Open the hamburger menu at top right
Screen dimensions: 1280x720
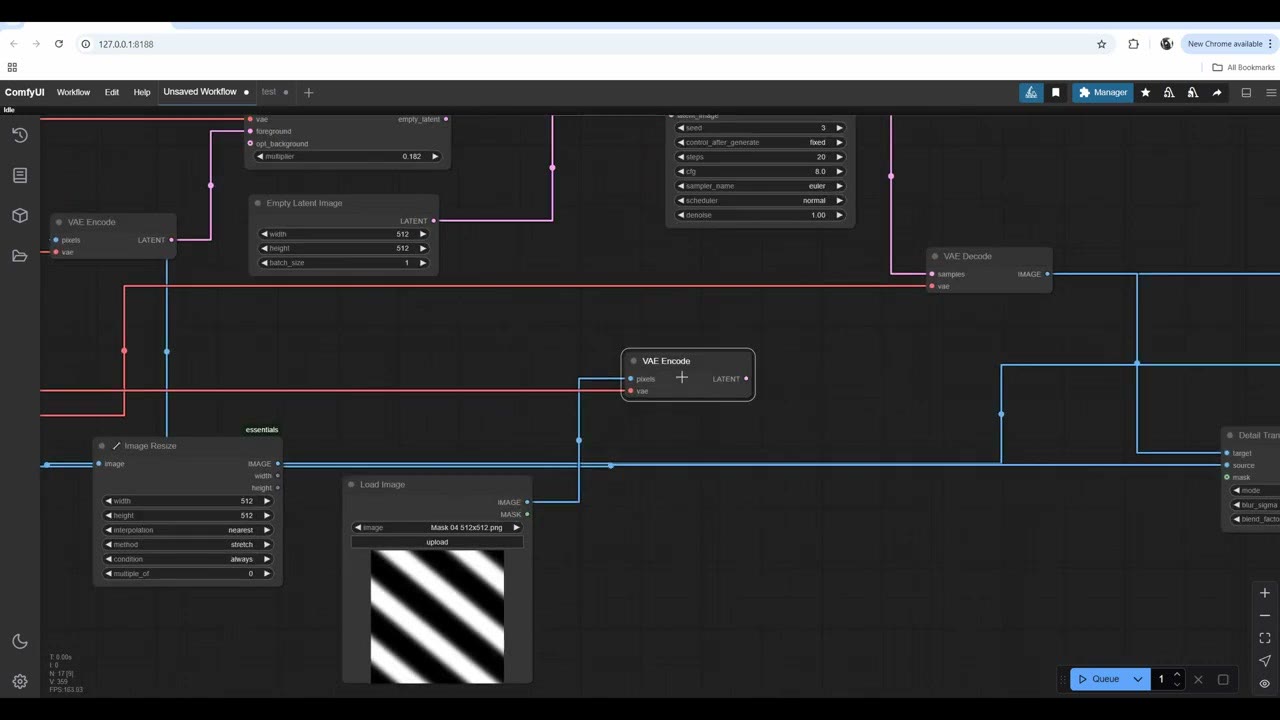point(1271,92)
